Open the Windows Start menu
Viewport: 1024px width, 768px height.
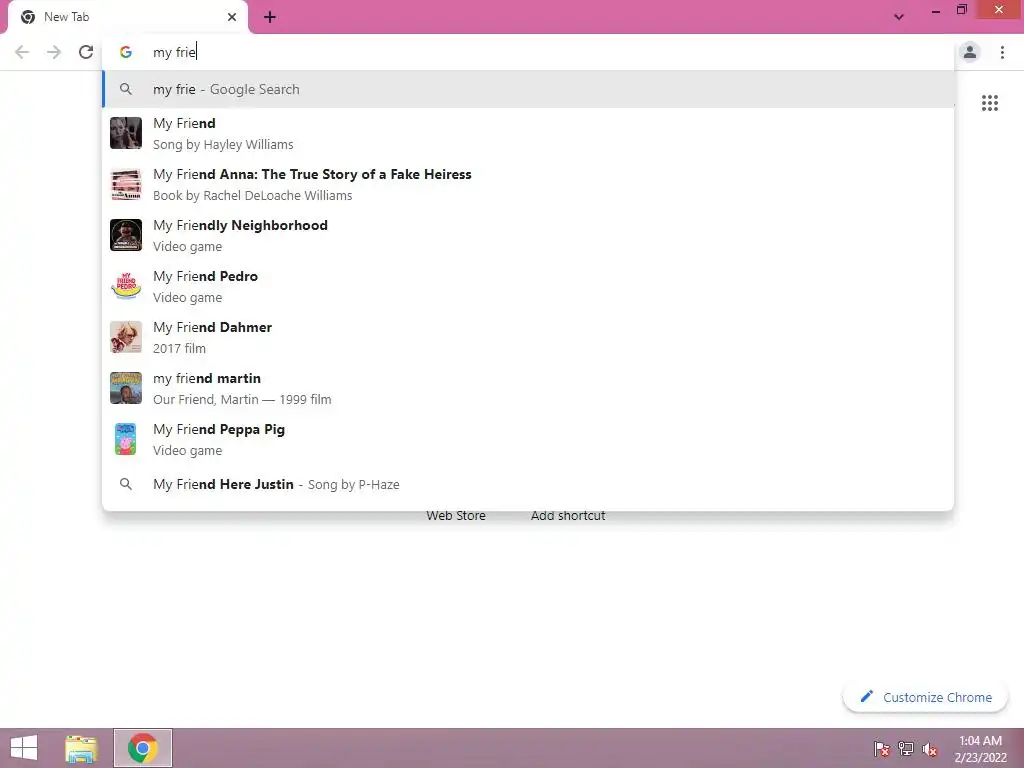(x=24, y=748)
